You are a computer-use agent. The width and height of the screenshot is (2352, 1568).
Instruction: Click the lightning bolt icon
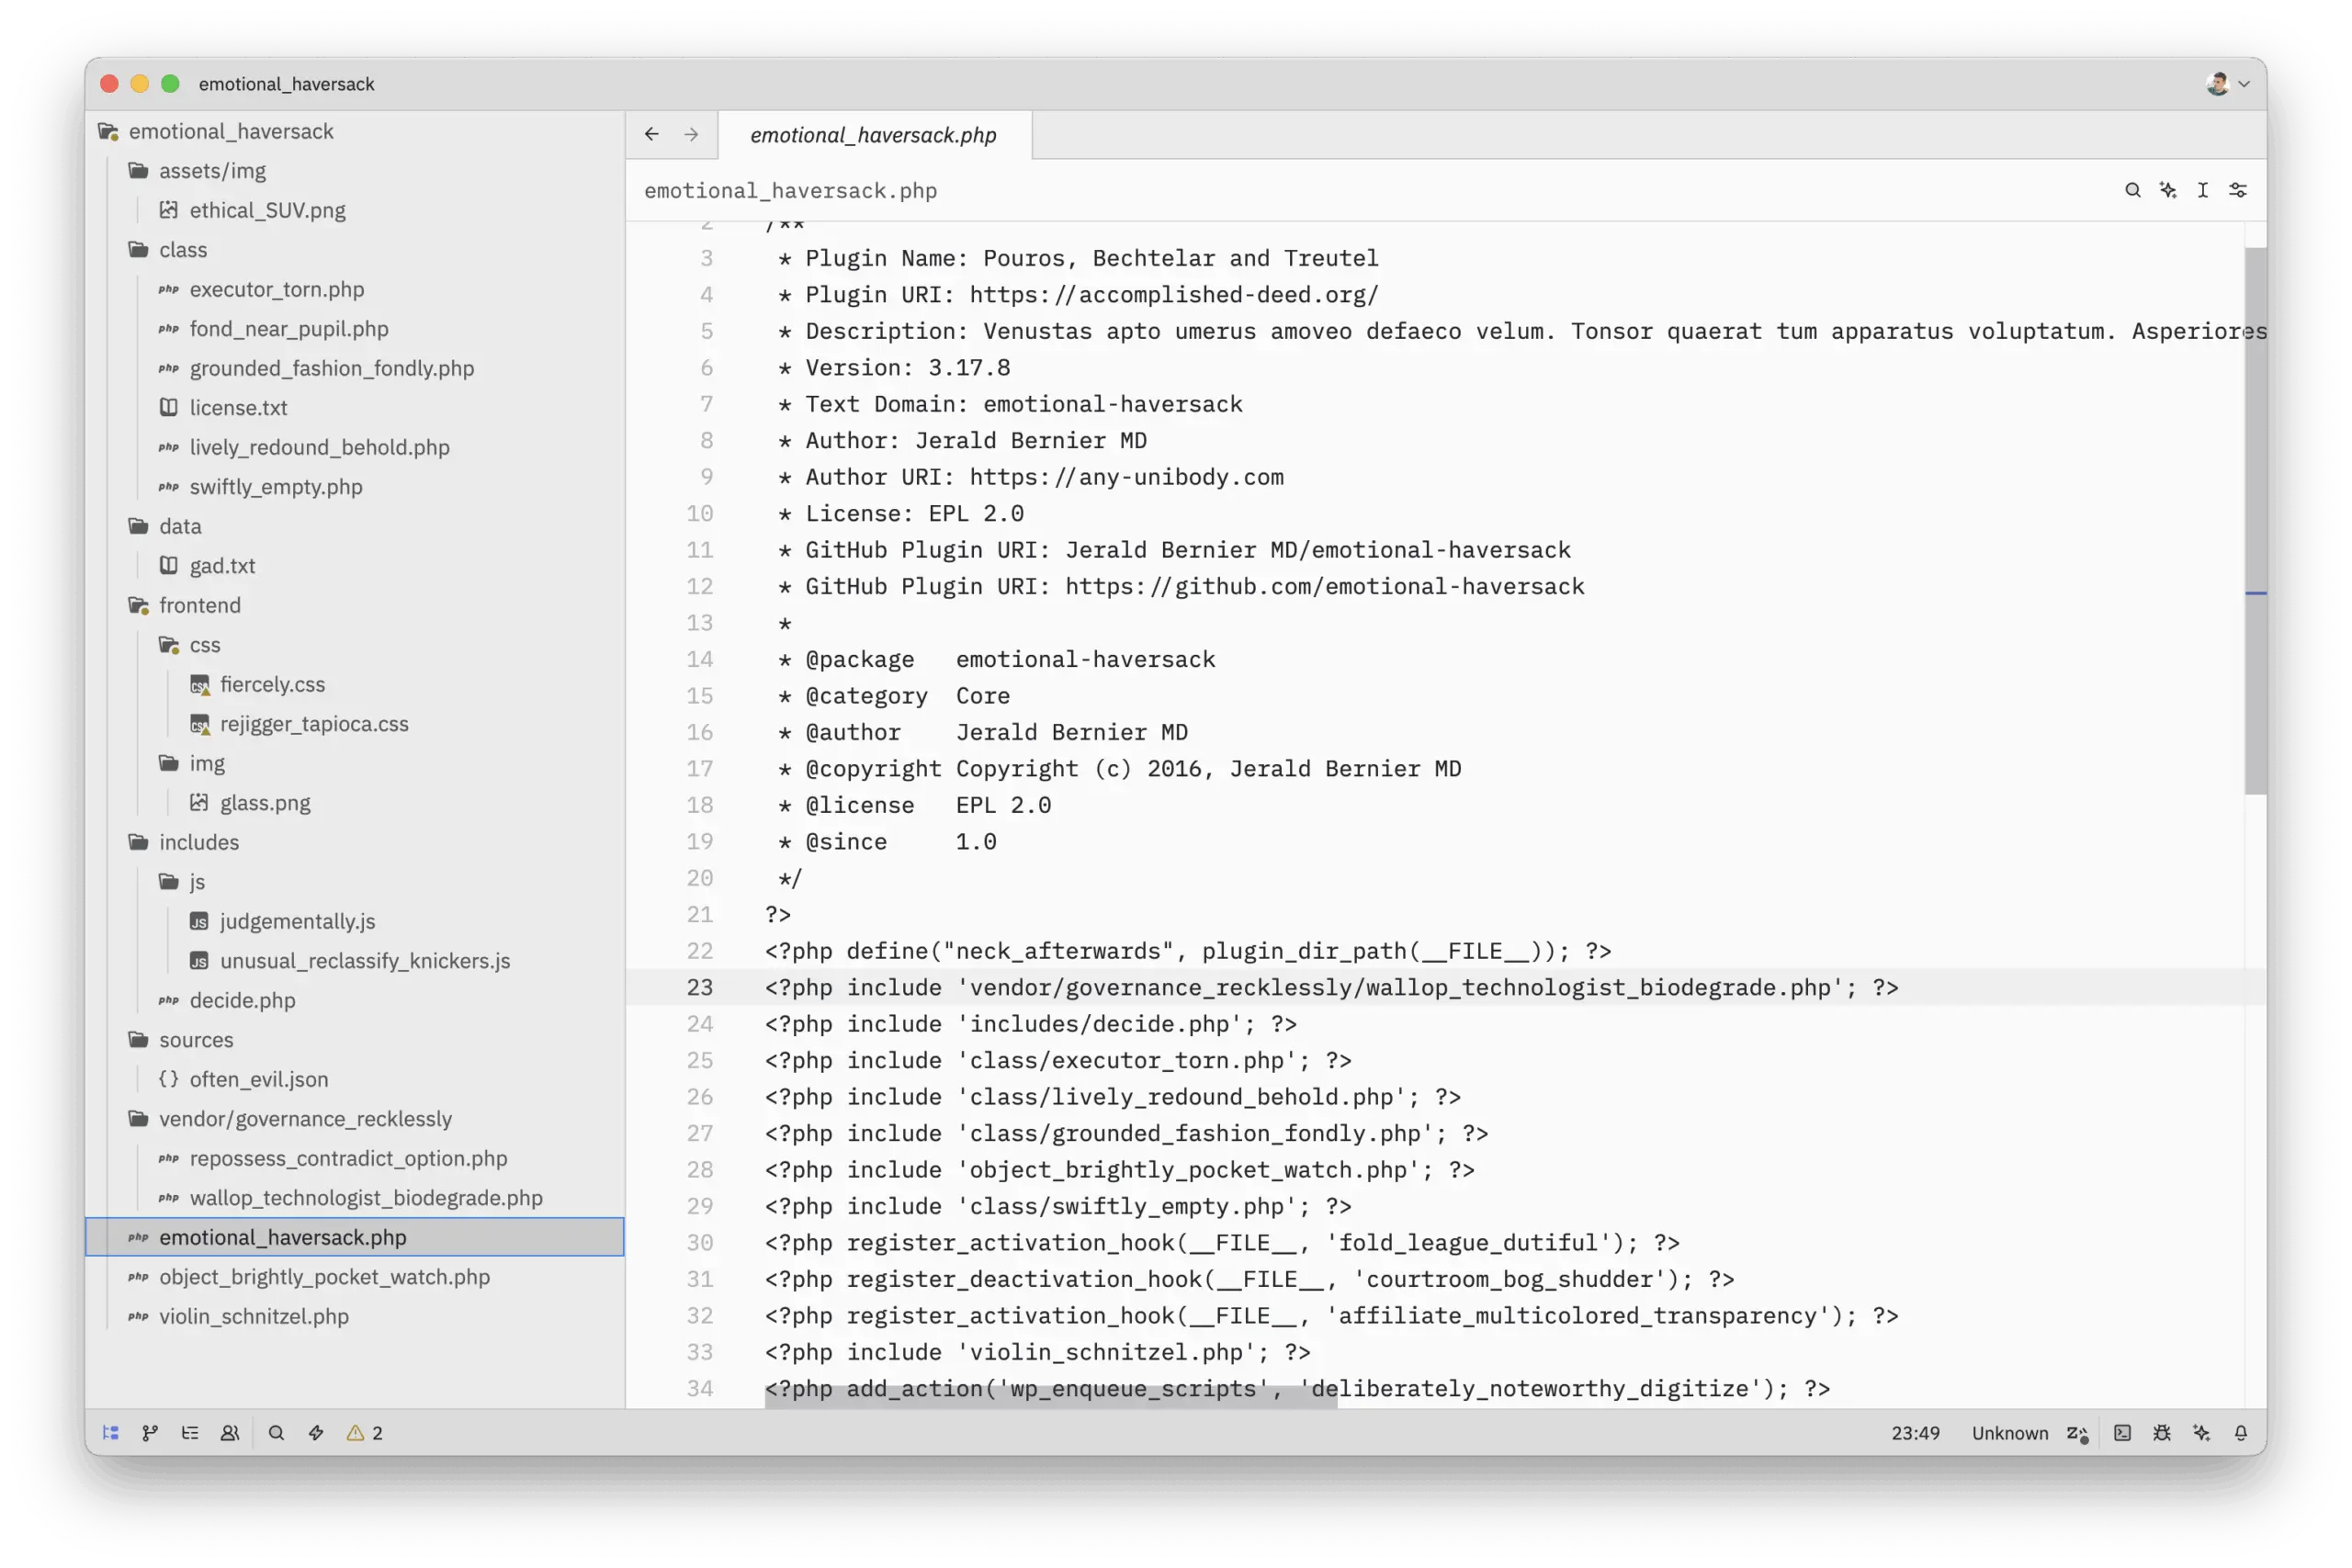[316, 1433]
